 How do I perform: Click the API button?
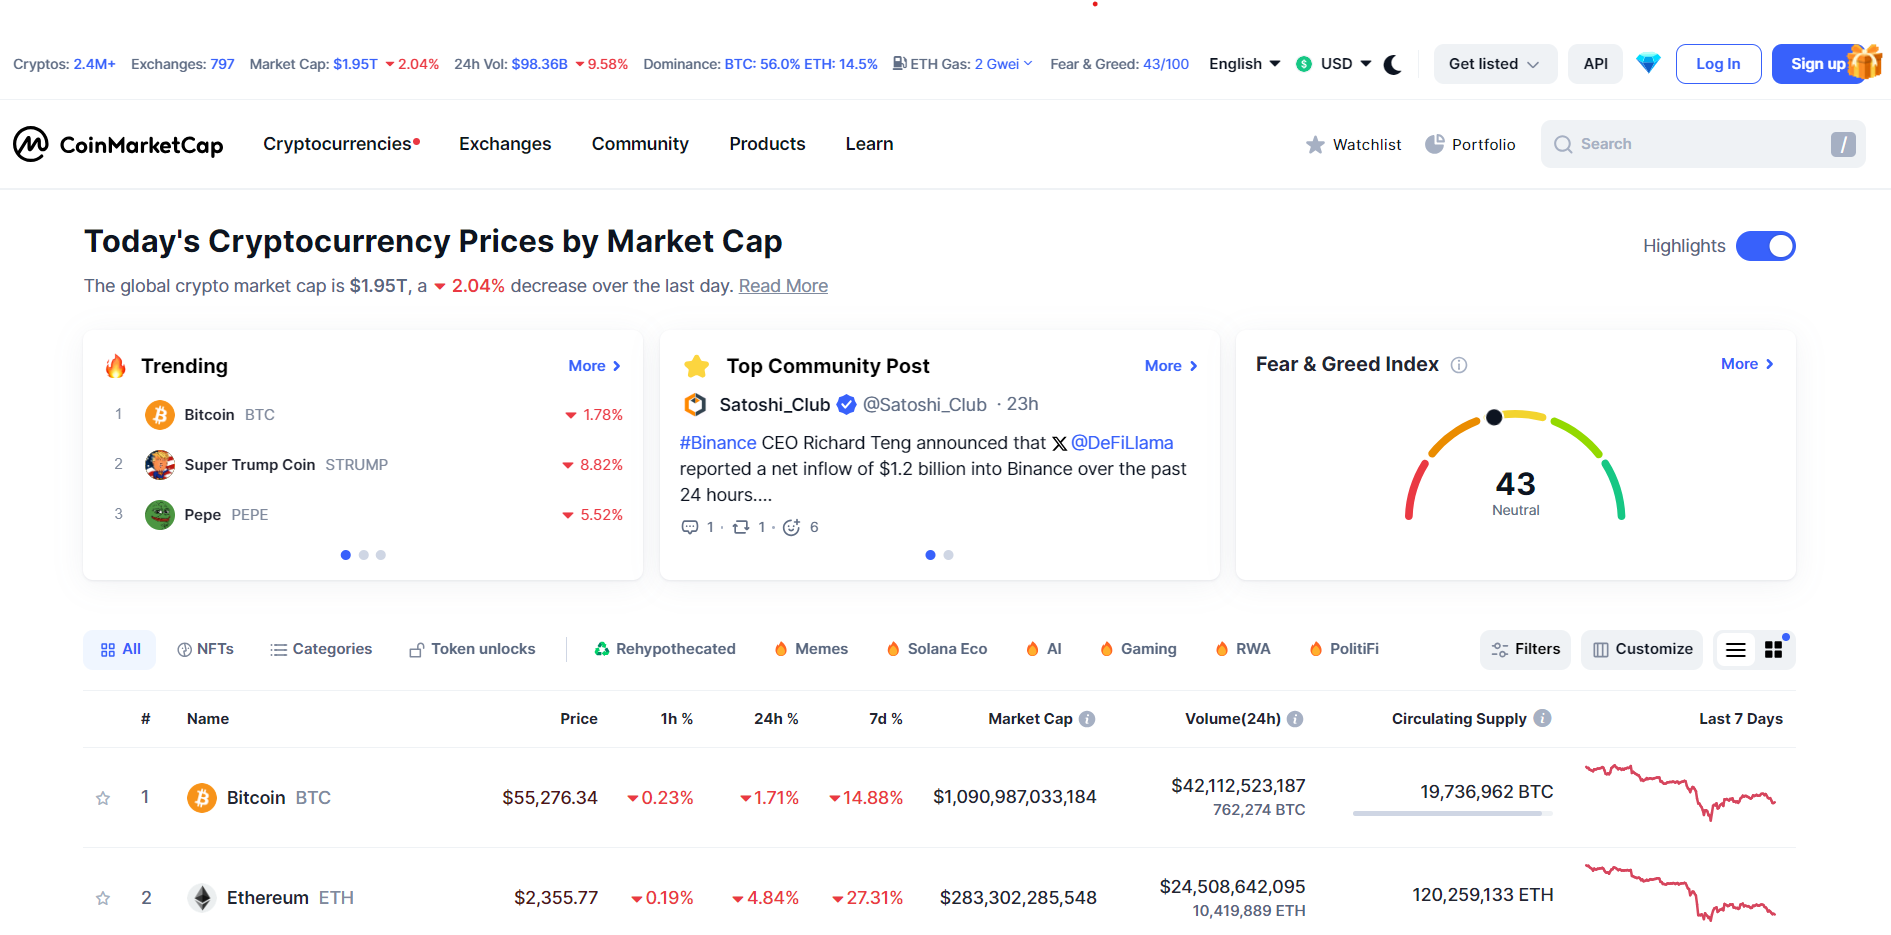1596,64
